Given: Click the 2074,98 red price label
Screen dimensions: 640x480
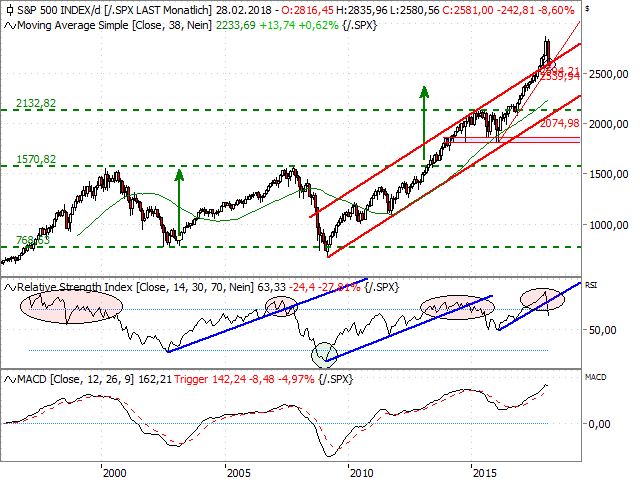Looking at the screenshot, I should (560, 123).
